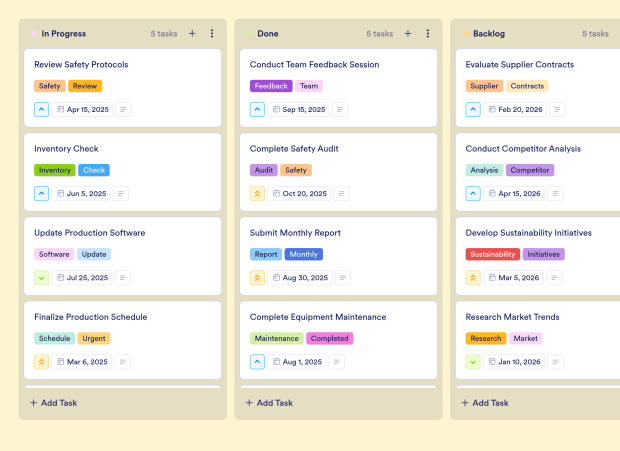Open the In Progress column's three-dot menu

(212, 34)
